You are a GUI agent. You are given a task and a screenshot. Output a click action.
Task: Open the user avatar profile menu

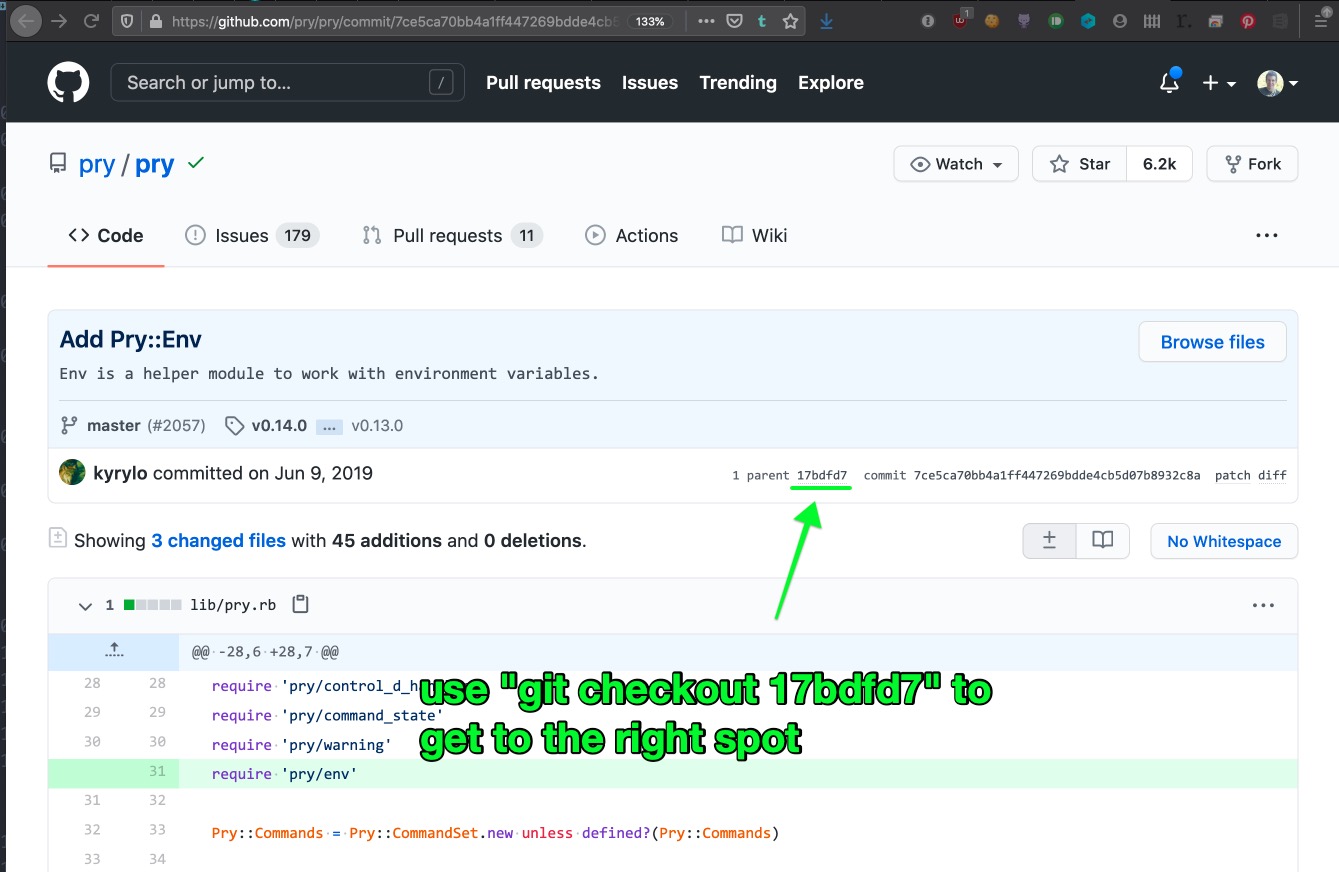click(x=1278, y=83)
